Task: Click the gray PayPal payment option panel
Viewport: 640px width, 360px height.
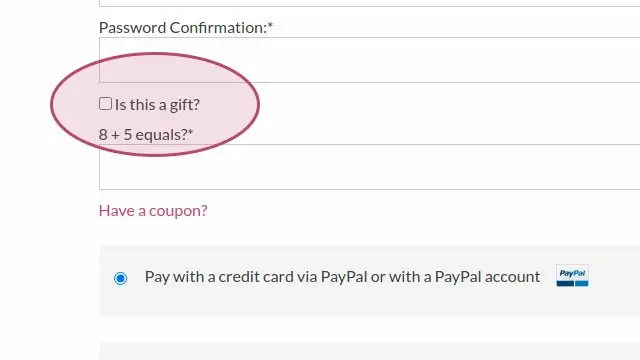Action: tap(369, 281)
